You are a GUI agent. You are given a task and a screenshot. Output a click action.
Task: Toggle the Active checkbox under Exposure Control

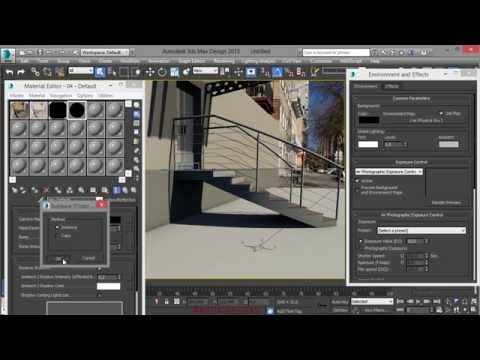[x=358, y=181]
